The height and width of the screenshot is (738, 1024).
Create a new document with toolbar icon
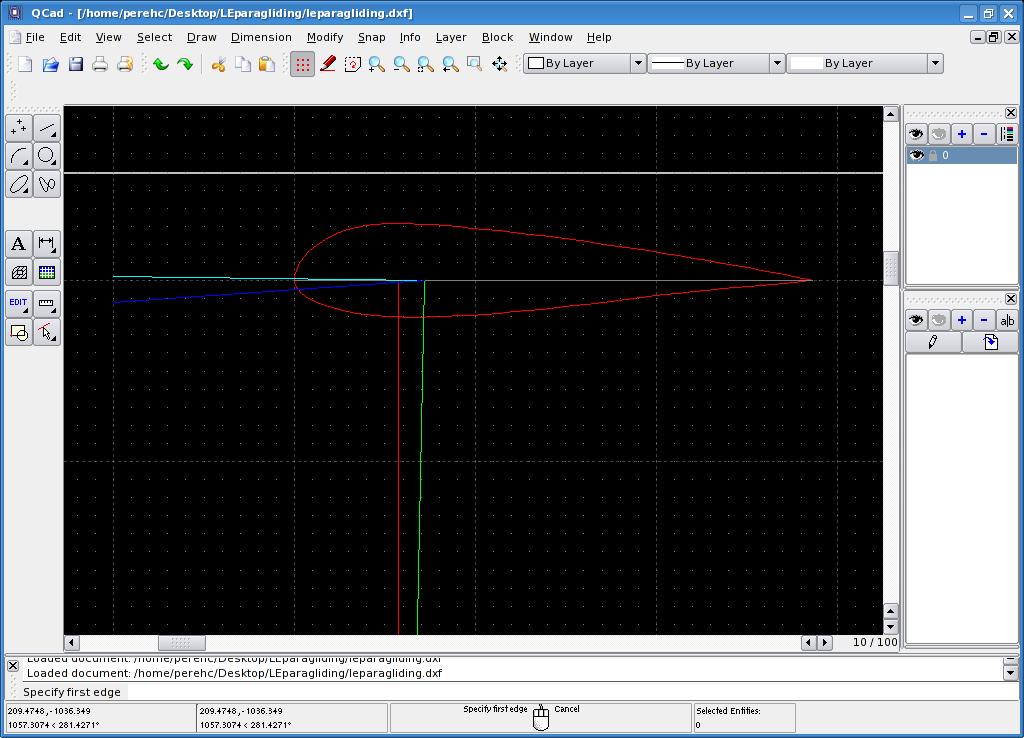coord(25,63)
